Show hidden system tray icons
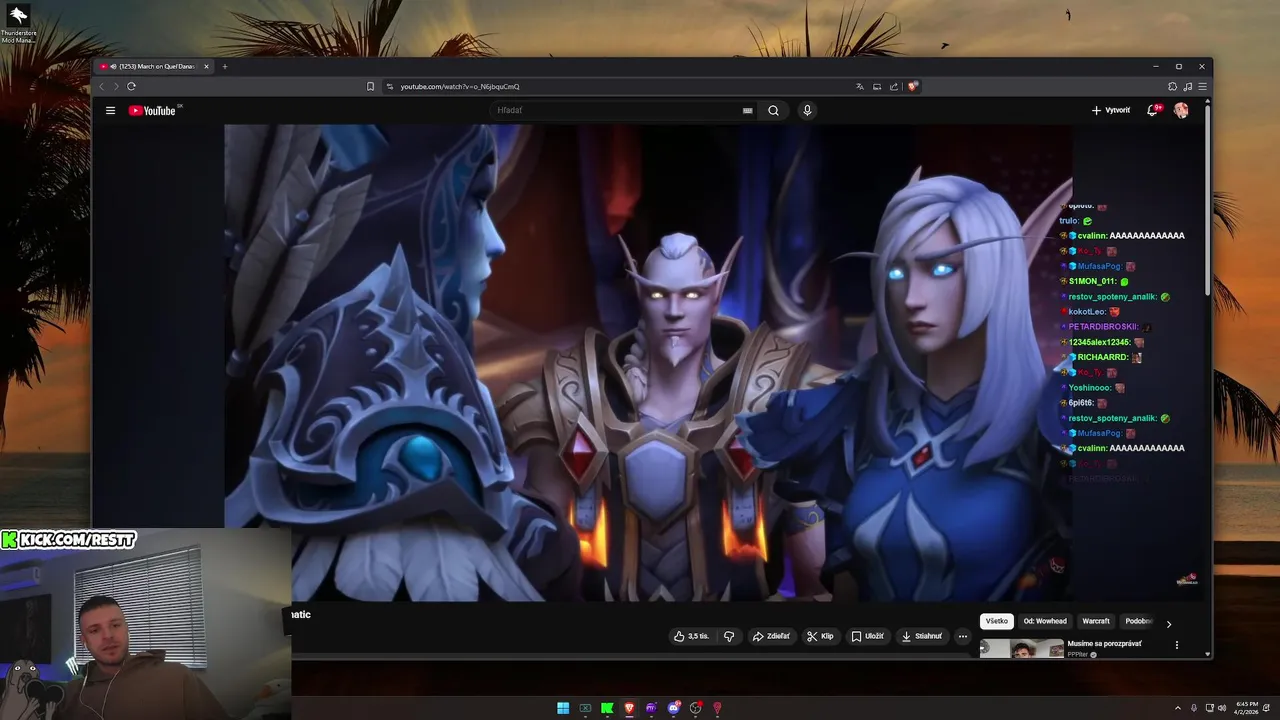The image size is (1280, 720). point(1178,708)
